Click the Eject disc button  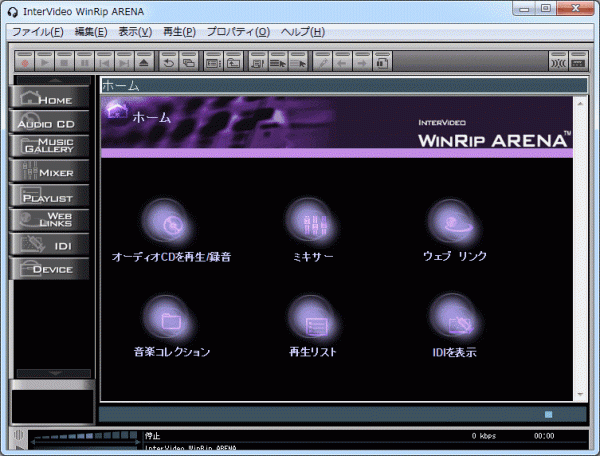click(x=144, y=62)
